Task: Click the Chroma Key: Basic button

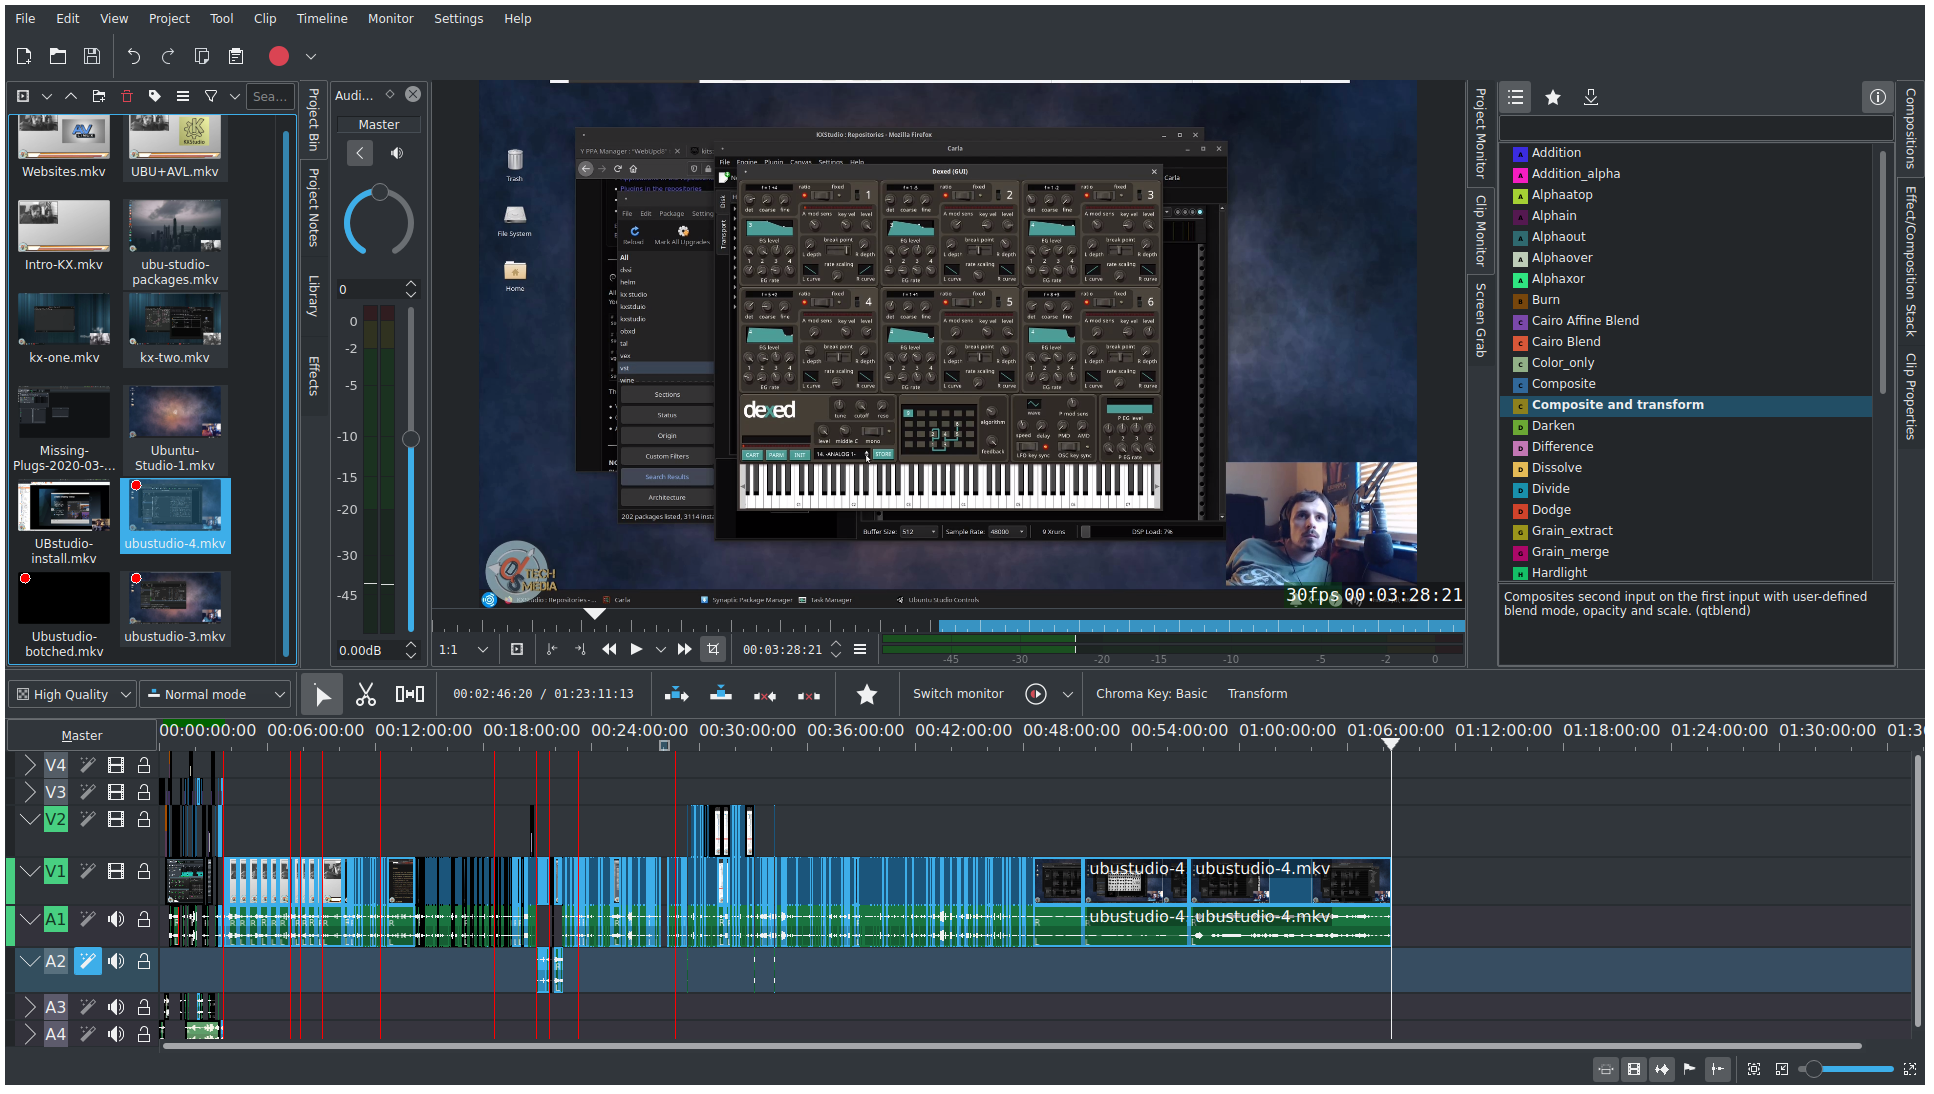Action: (x=1151, y=694)
